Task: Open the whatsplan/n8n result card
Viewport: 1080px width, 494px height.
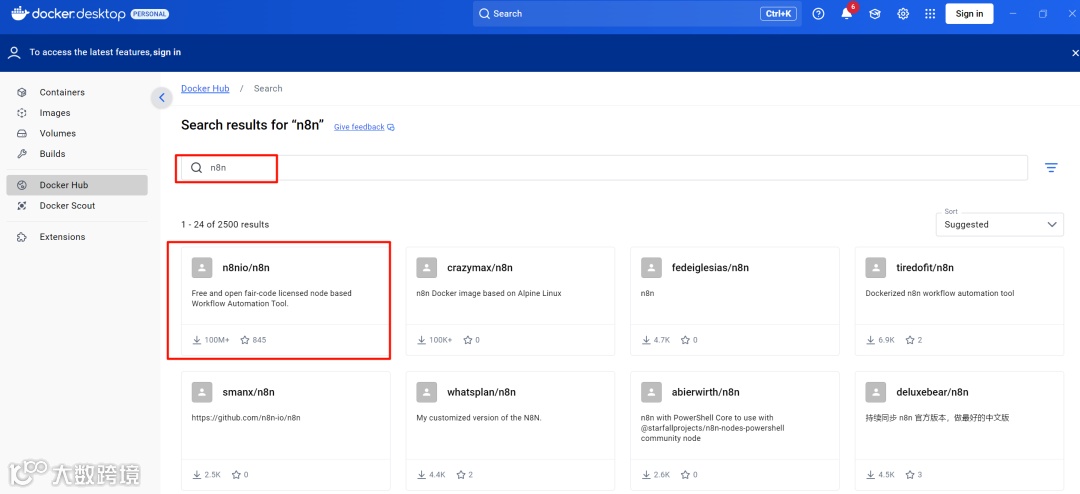Action: 510,433
